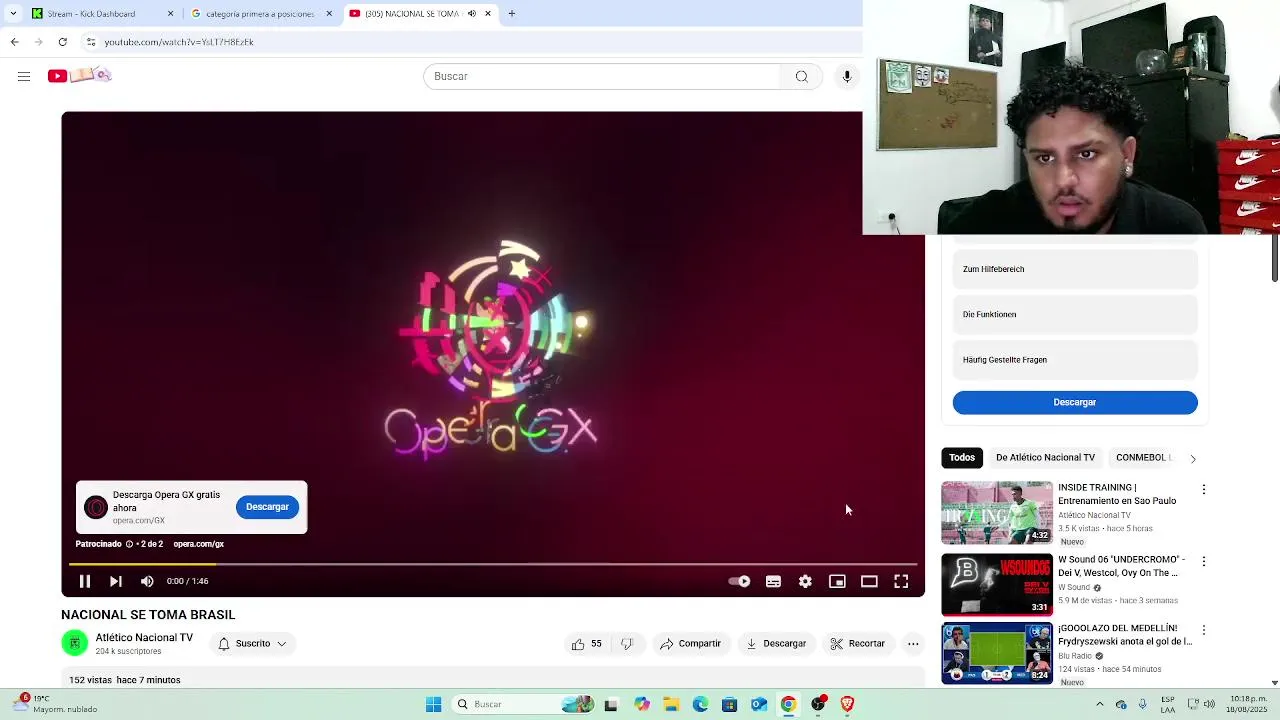
Task: Select Die Funktionen entry in the ad panel
Action: pos(1075,314)
